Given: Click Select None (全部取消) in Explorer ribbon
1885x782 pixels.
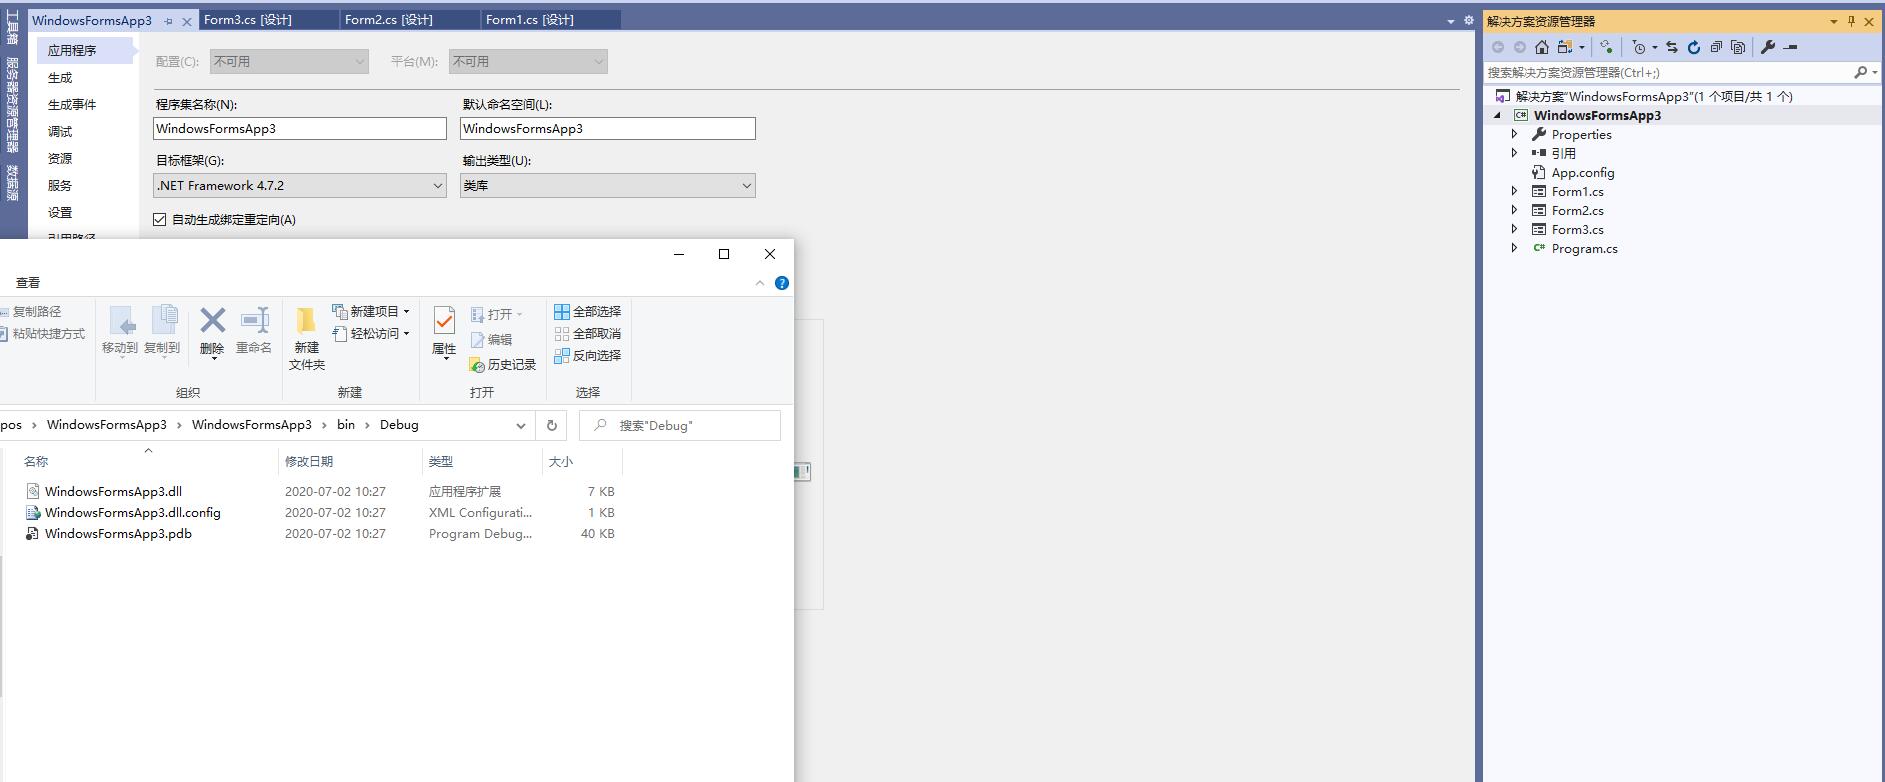Looking at the screenshot, I should click(x=588, y=333).
